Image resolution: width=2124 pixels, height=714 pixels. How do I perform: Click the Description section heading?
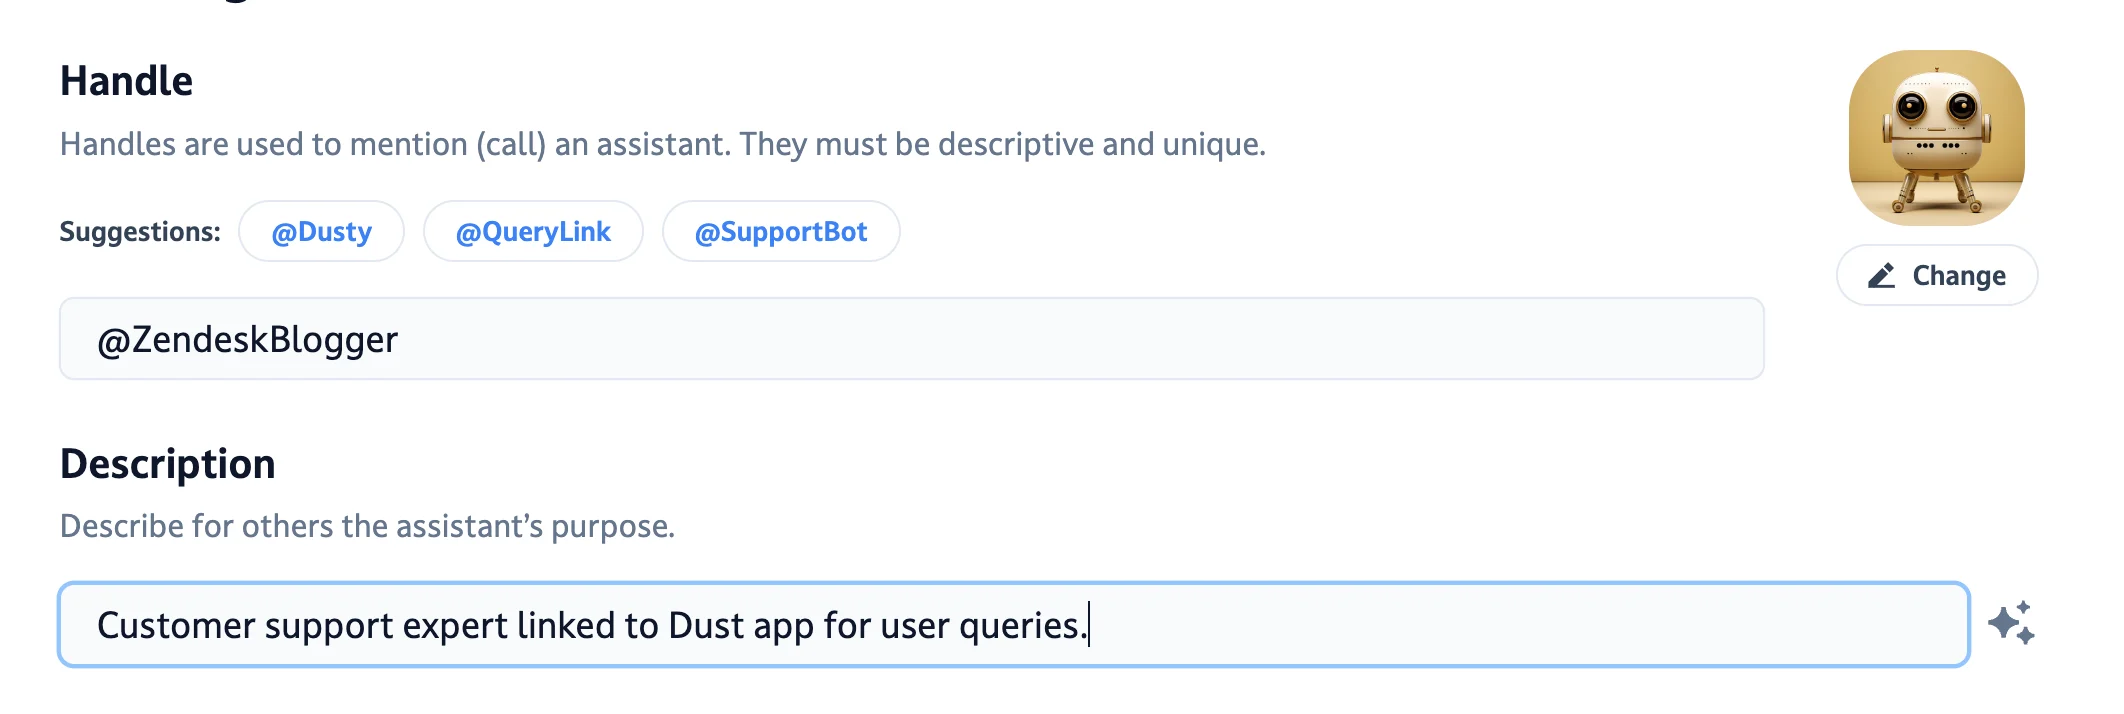pyautogui.click(x=167, y=464)
